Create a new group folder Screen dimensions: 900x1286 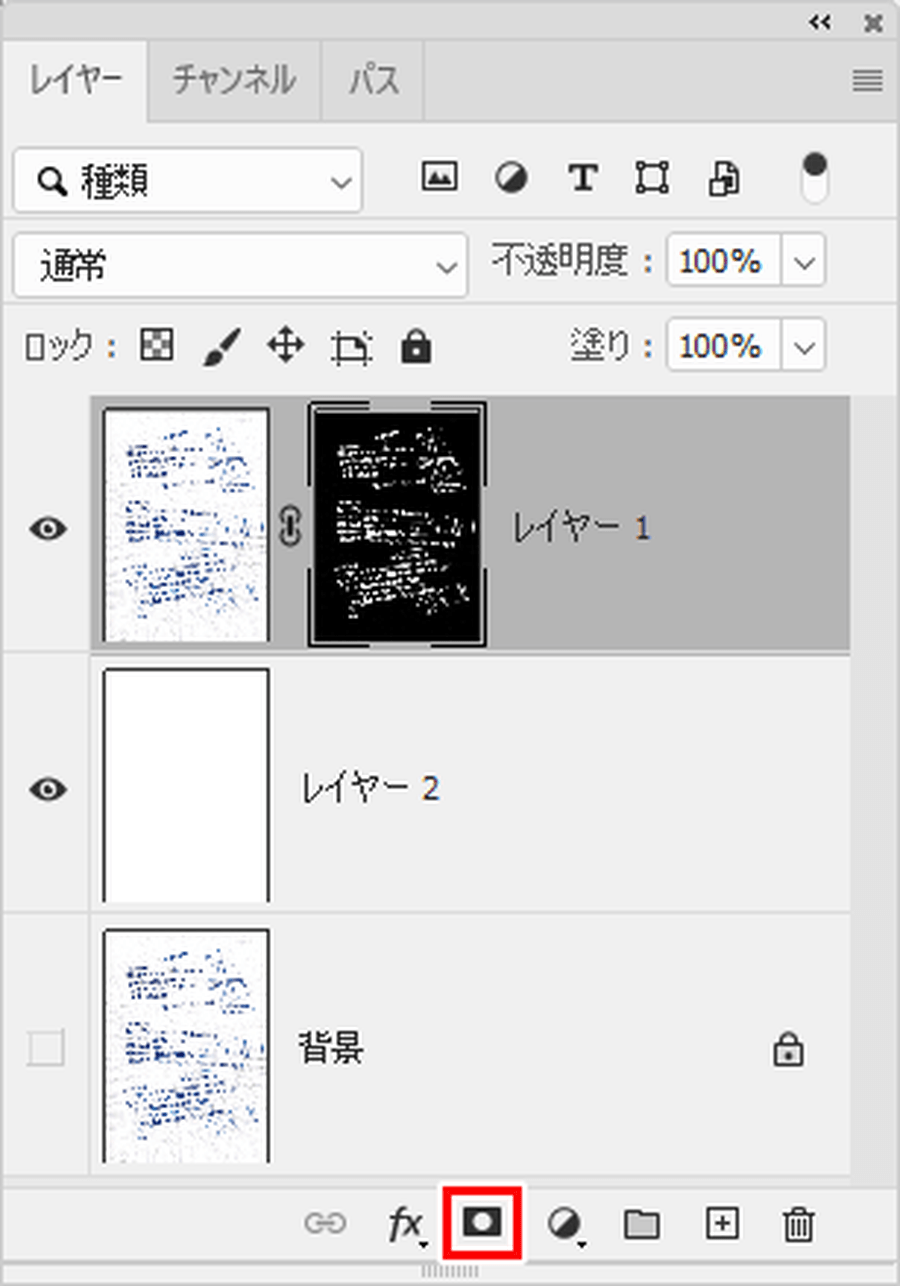641,1224
